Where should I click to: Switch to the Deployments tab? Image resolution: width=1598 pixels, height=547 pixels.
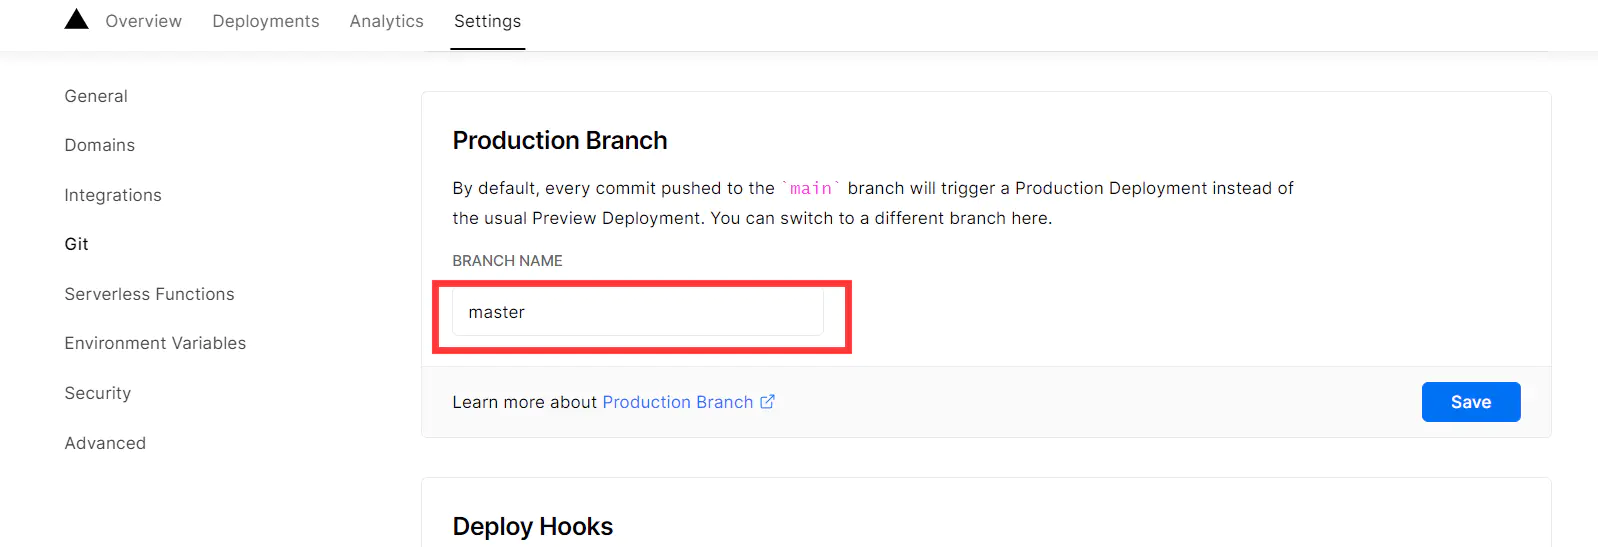[x=265, y=21]
